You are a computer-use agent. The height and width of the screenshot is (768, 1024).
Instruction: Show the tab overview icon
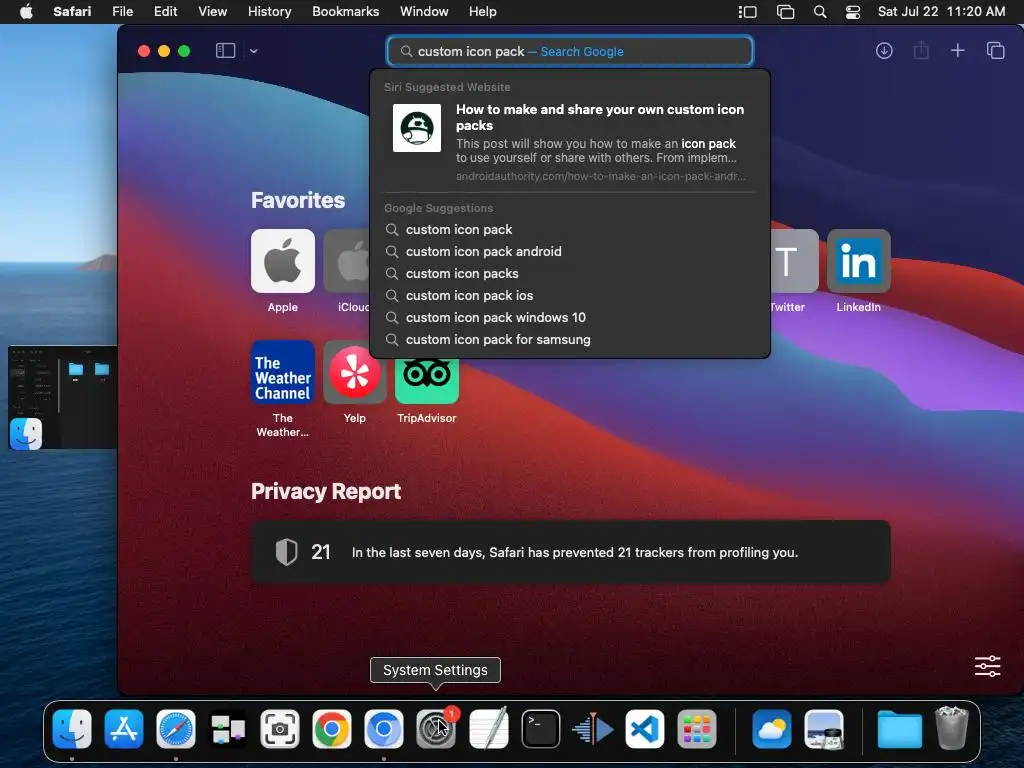(x=995, y=50)
